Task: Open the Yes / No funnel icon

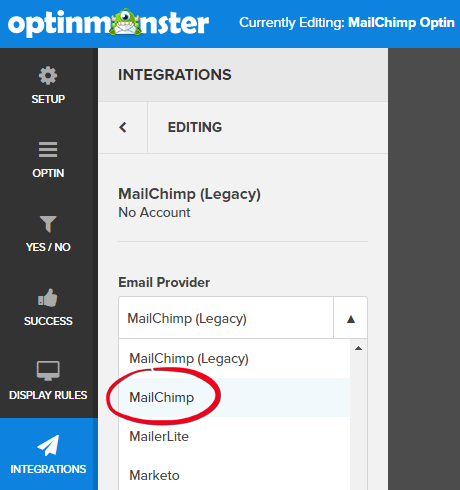Action: pyautogui.click(x=48, y=224)
